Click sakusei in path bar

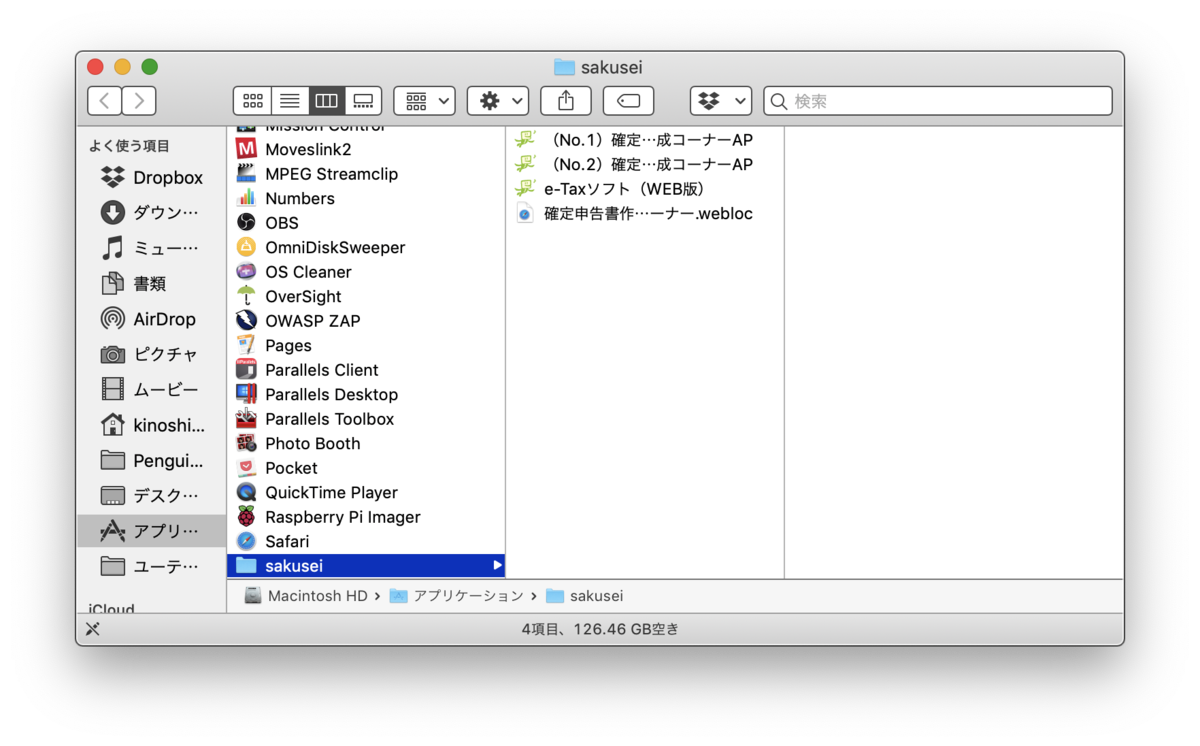tap(585, 596)
